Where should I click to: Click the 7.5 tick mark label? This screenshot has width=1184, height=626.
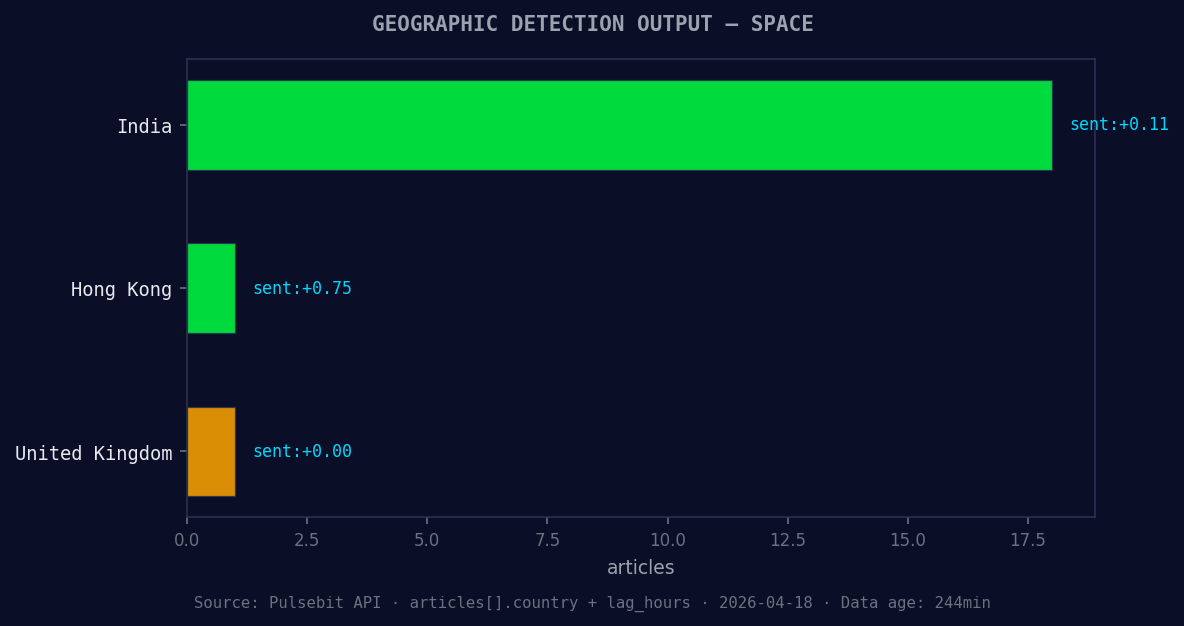click(x=548, y=538)
